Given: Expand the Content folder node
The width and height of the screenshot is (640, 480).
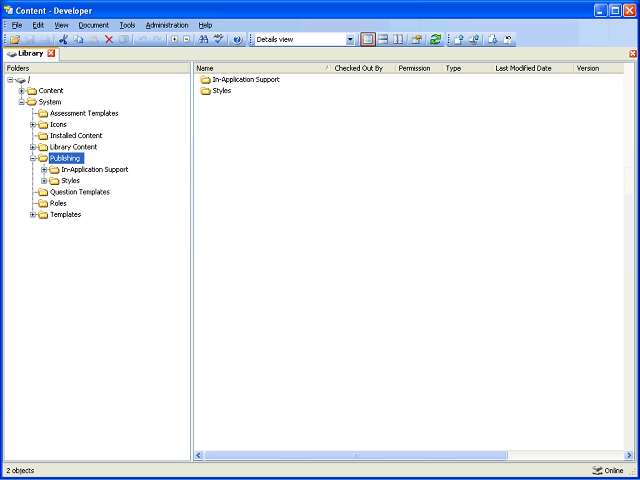Looking at the screenshot, I should click(22, 91).
